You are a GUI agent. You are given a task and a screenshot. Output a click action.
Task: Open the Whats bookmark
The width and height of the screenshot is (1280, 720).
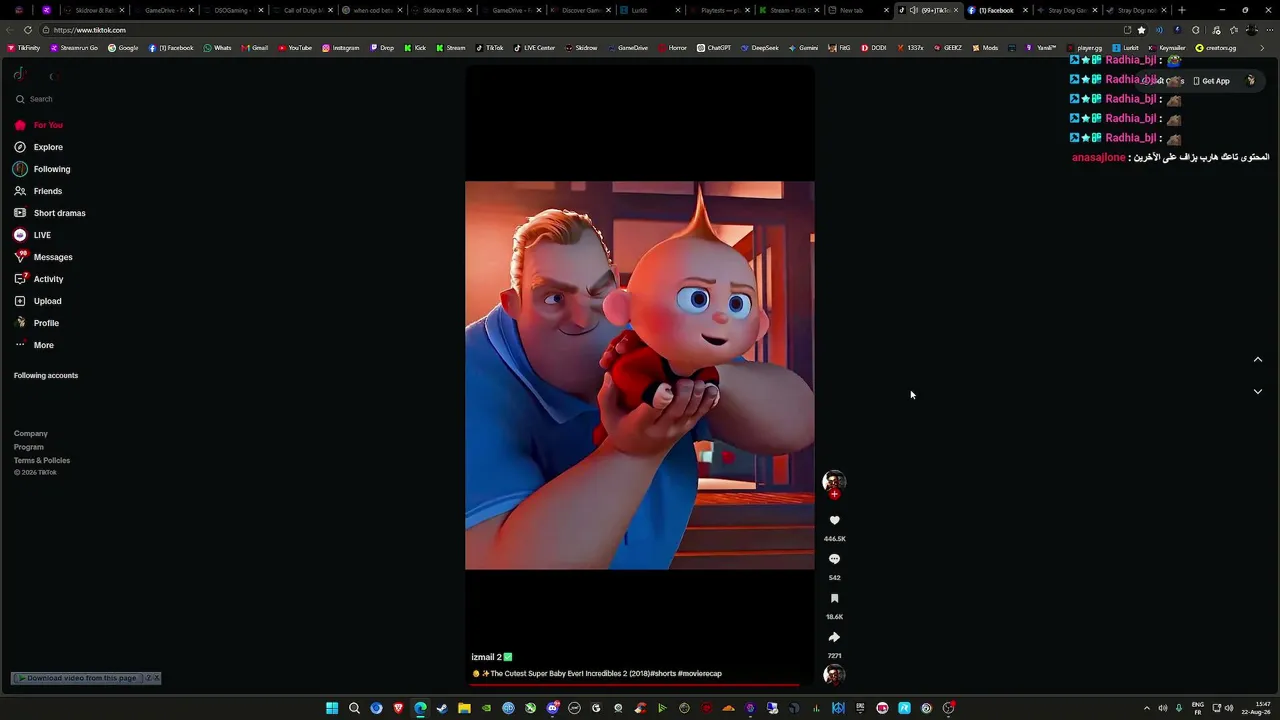217,48
